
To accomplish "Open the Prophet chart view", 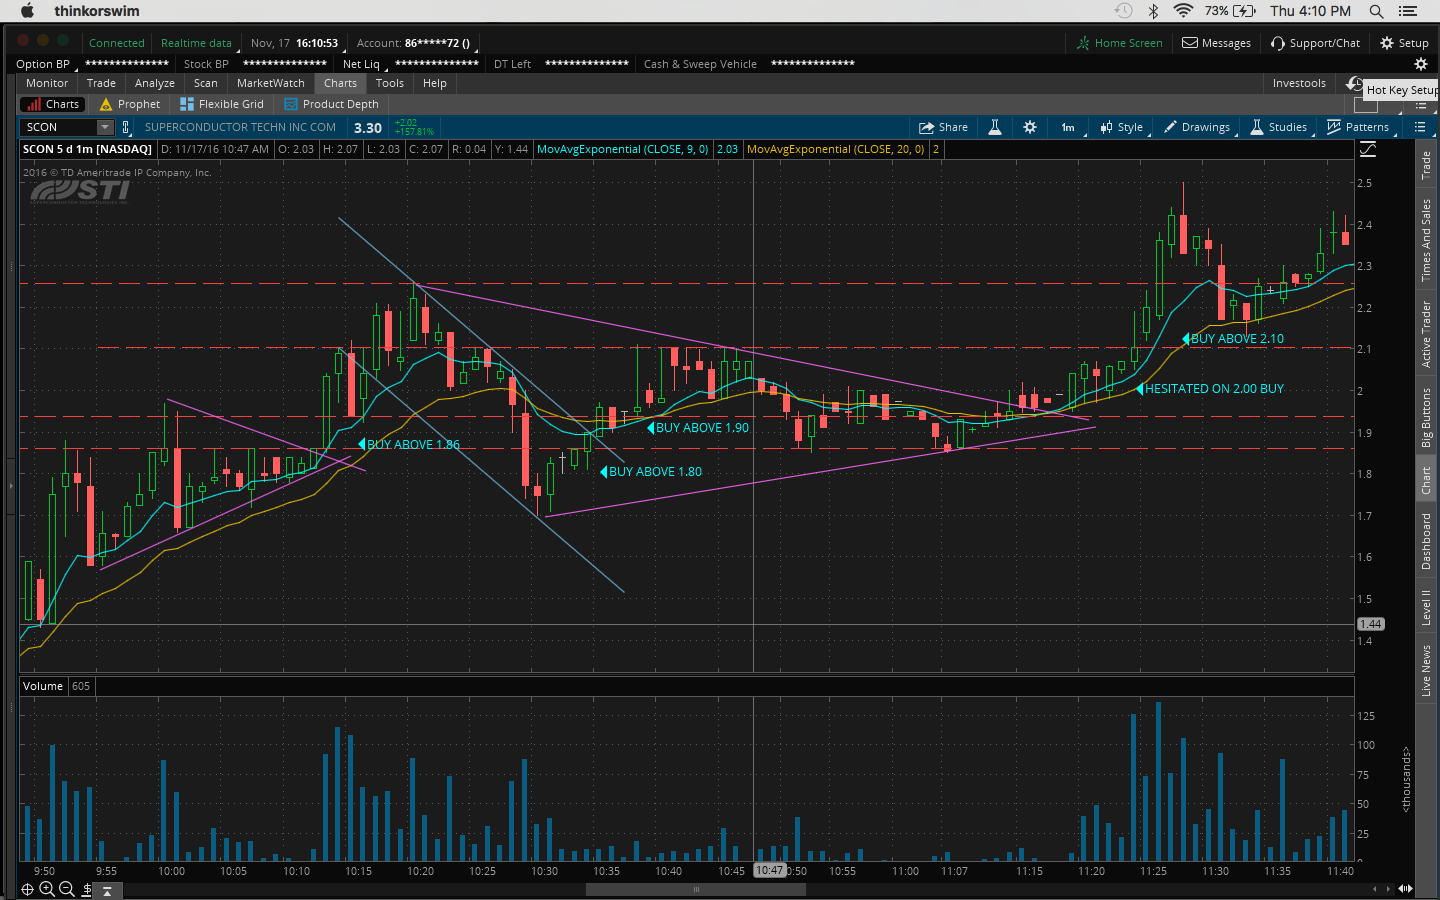I will click(x=130, y=104).
